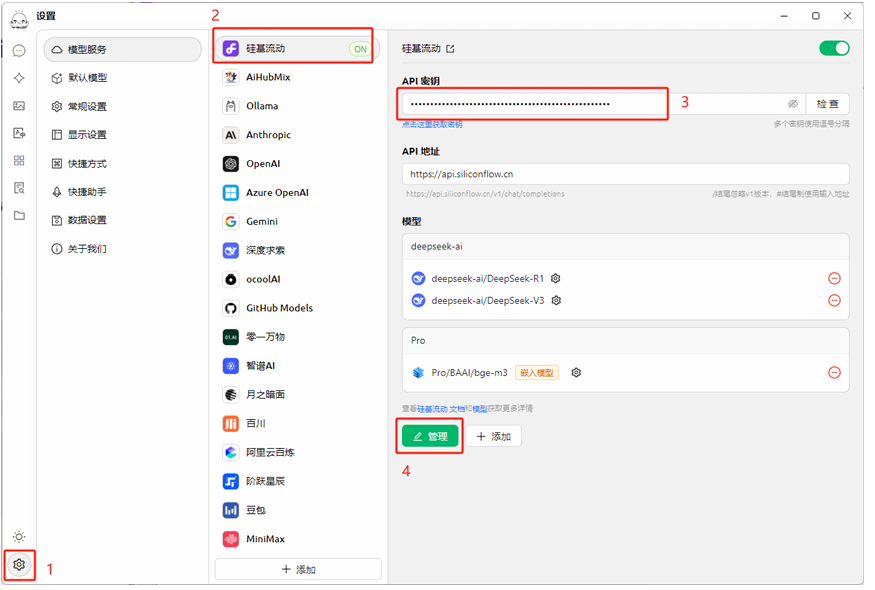Screen dimensions: 875x590
Task: Click the 嵌入模型 tag on bge-m3
Action: pyautogui.click(x=537, y=373)
